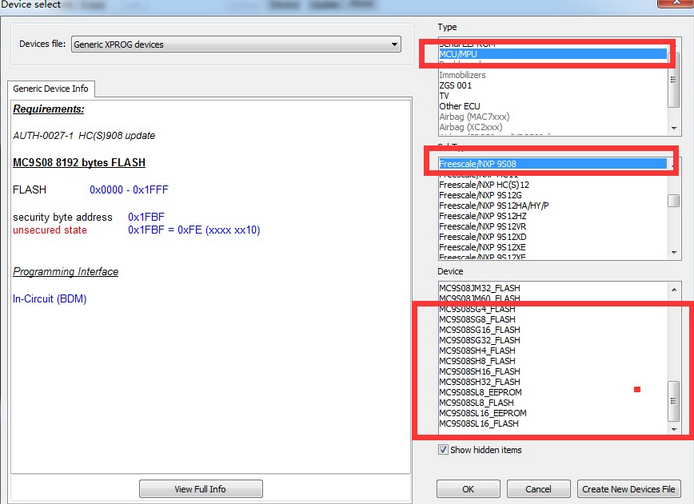Select MC9S08SG8_FLASH device

pos(552,319)
